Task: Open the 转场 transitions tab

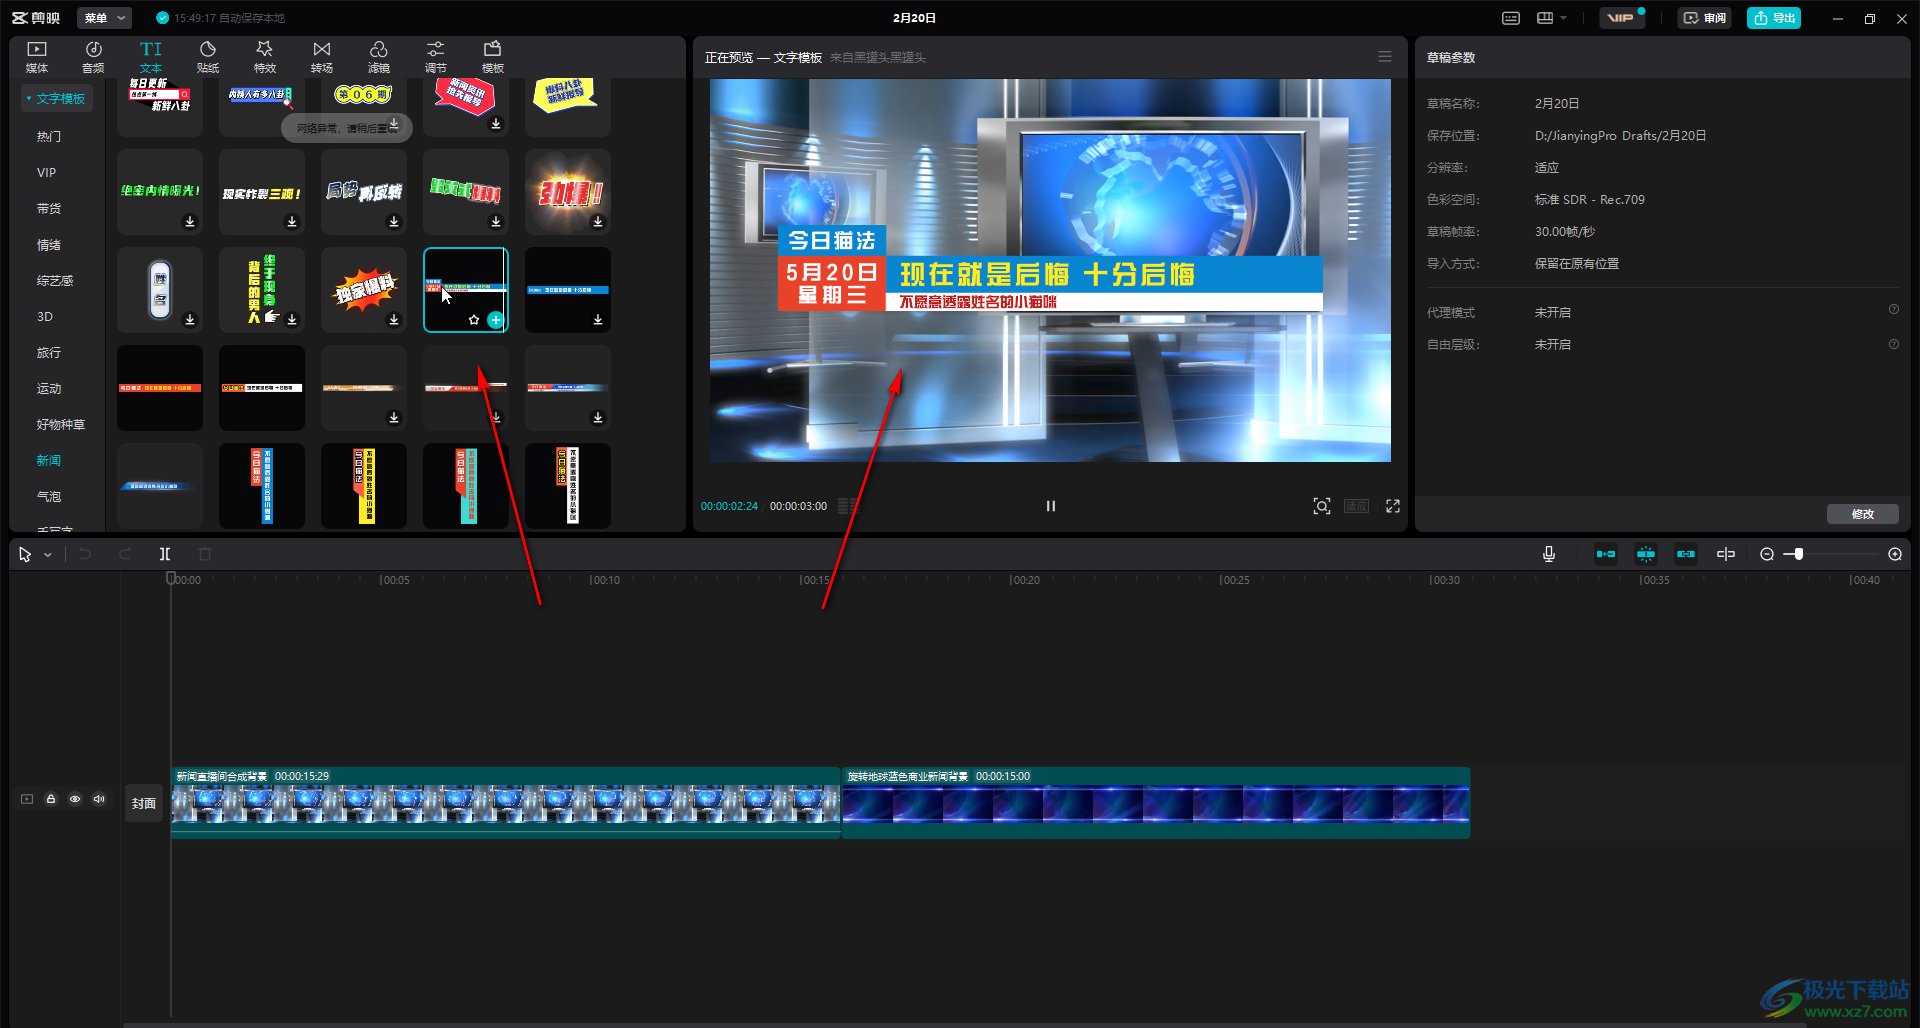Action: [x=322, y=57]
